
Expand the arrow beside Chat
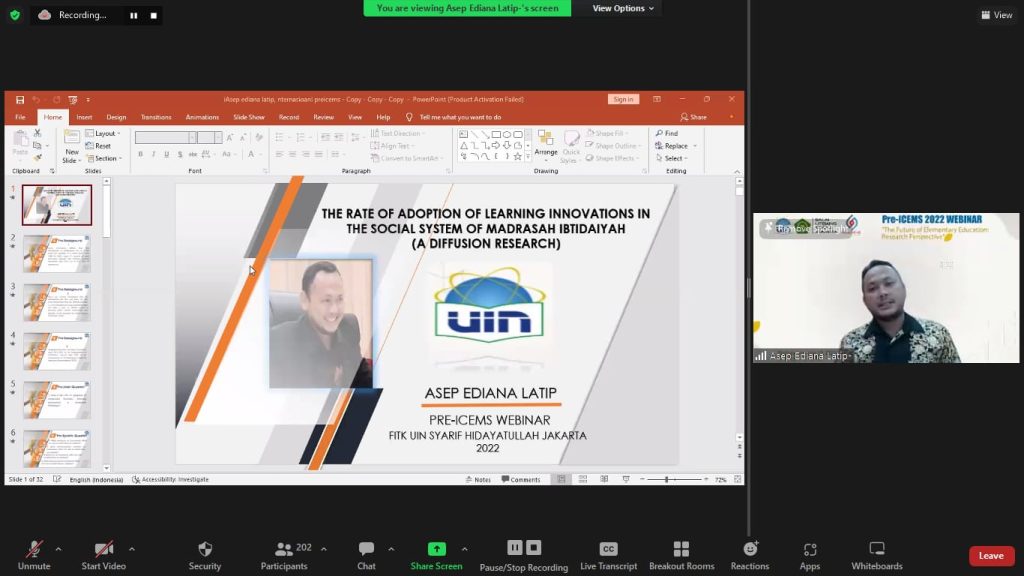(x=391, y=549)
